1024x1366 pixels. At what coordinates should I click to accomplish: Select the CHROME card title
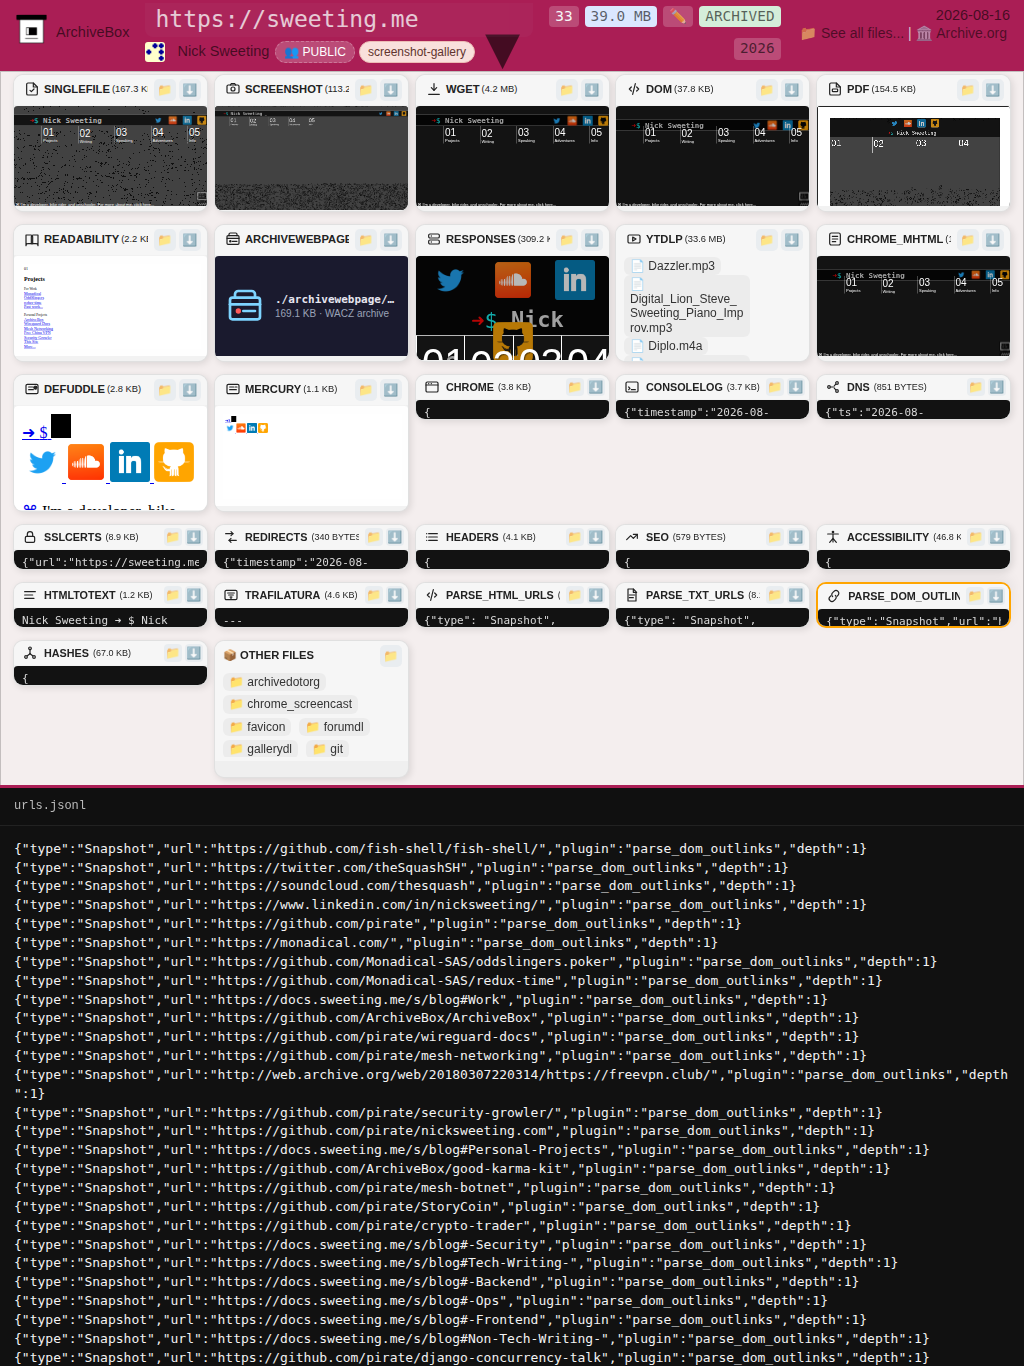(470, 387)
